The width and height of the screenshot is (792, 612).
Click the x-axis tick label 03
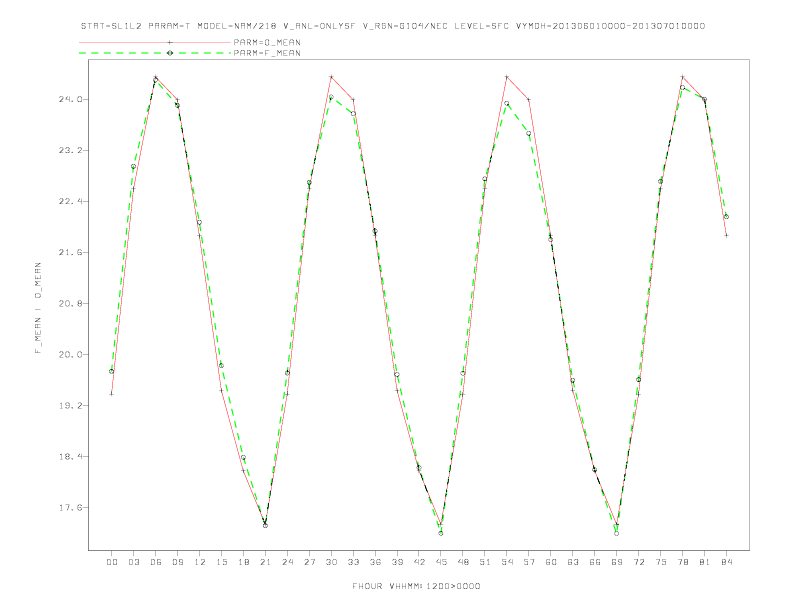(133, 562)
